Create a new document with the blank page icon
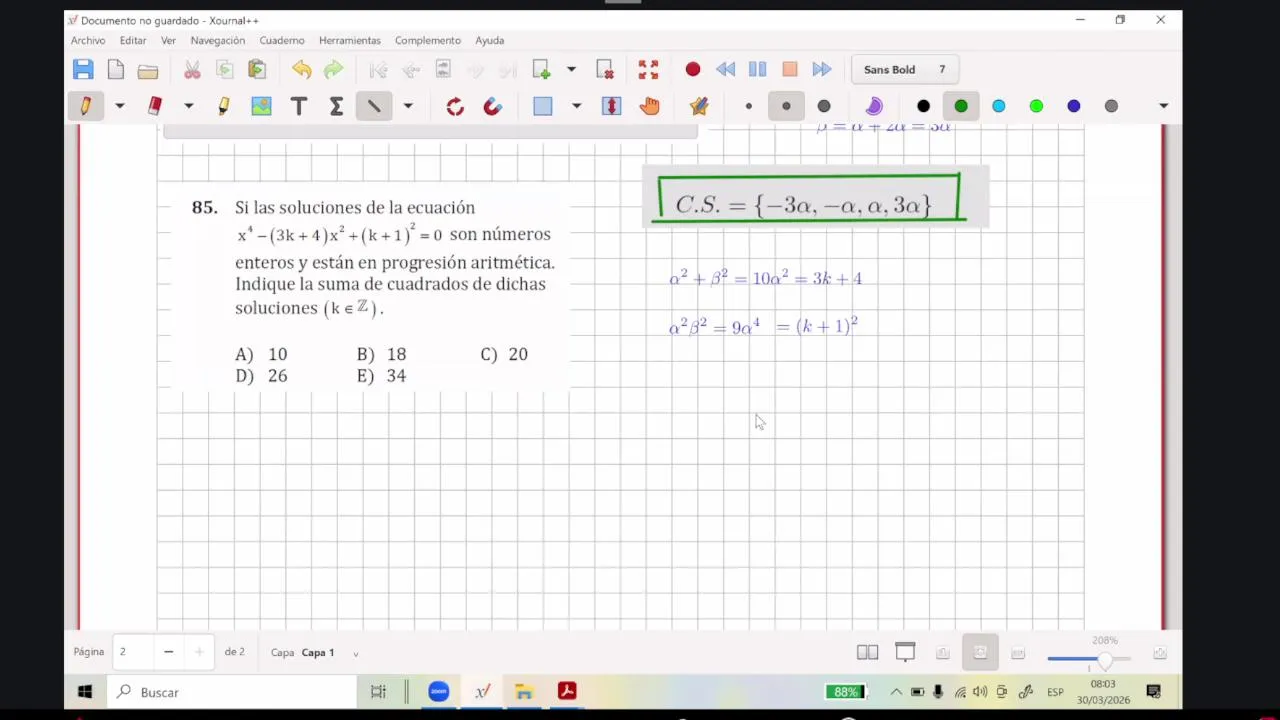Viewport: 1280px width, 720px height. (x=116, y=69)
